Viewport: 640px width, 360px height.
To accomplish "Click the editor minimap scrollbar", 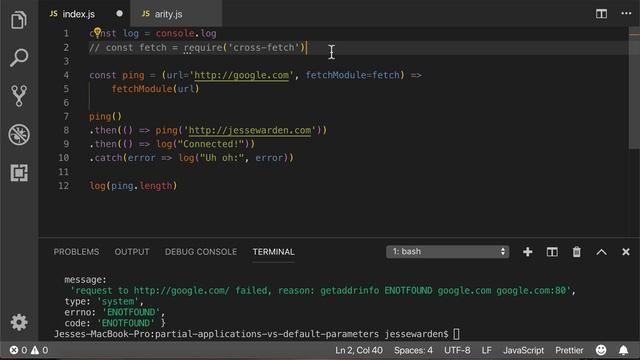I will pos(634,88).
